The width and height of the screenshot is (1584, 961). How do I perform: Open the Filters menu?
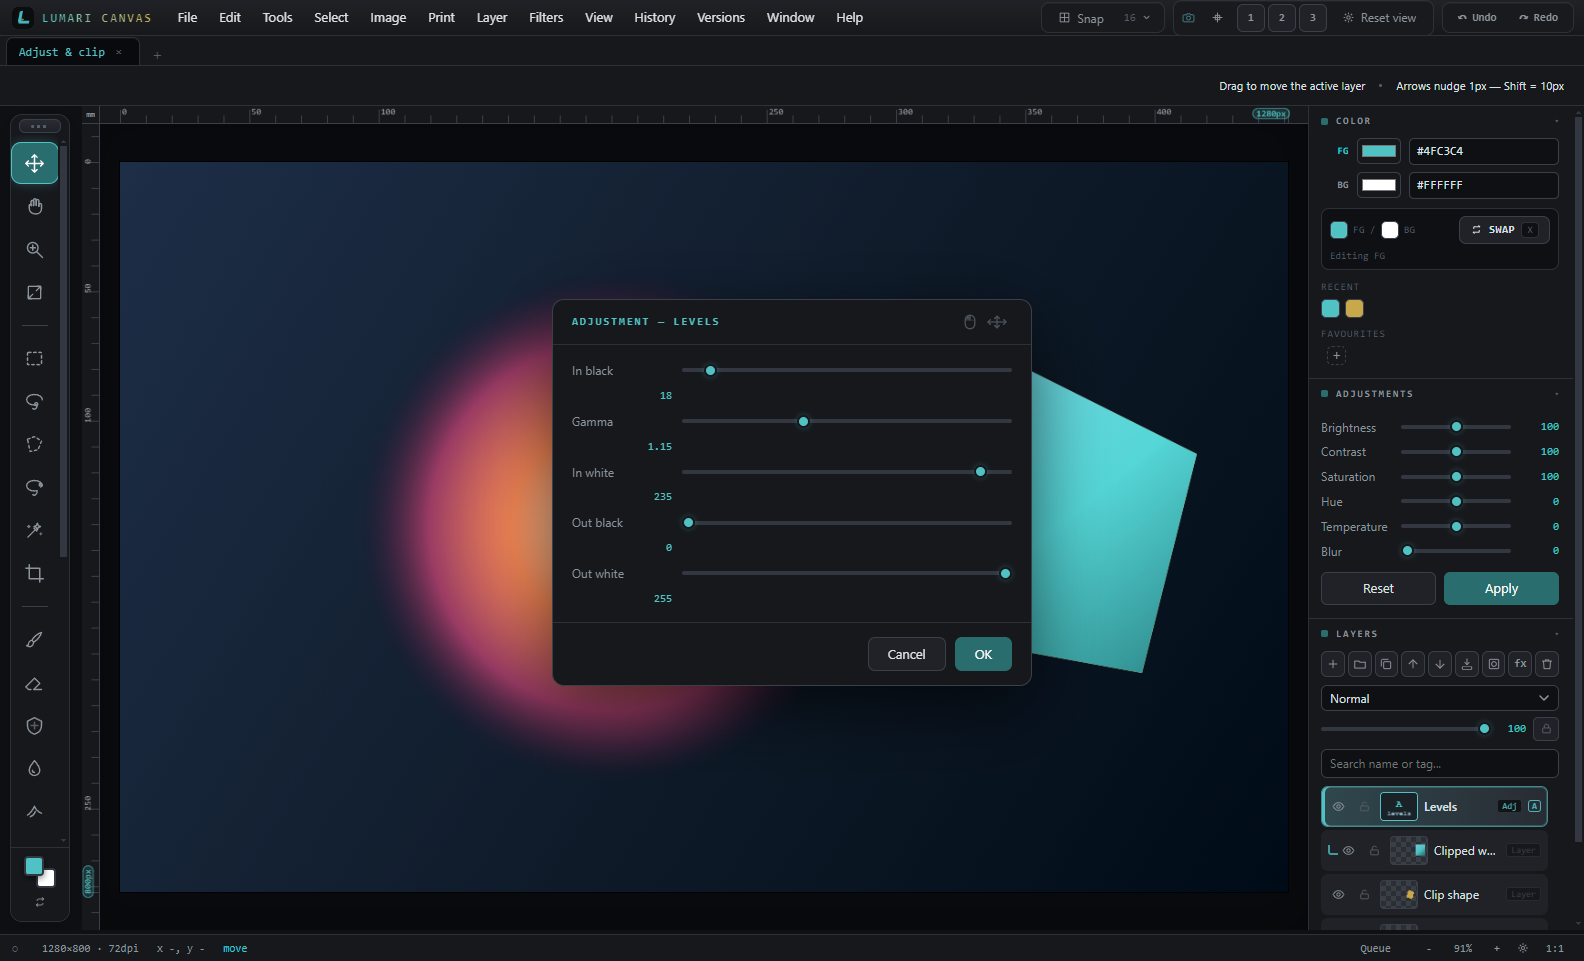(546, 18)
